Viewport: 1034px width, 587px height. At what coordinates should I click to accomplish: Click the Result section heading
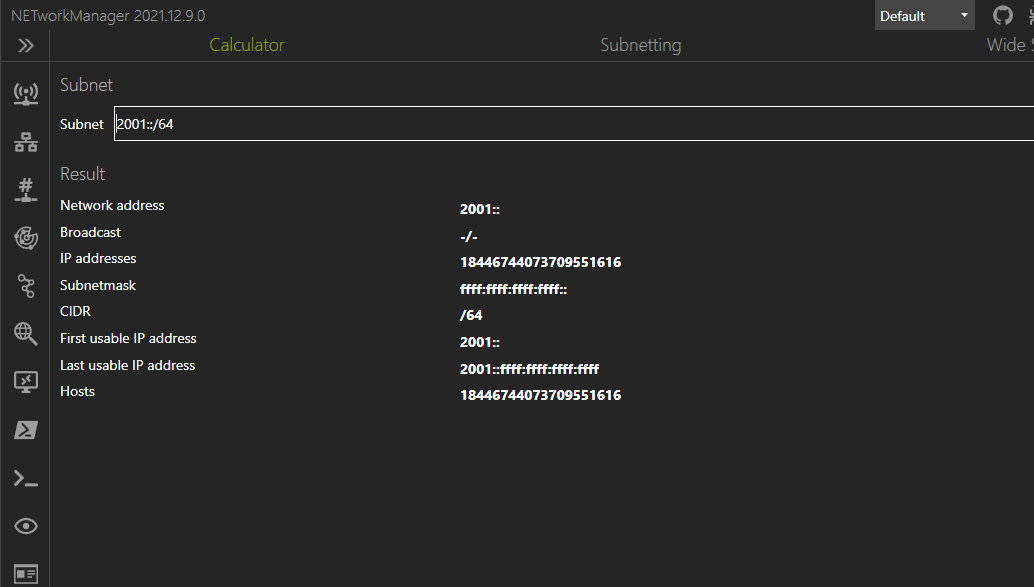pyautogui.click(x=82, y=173)
